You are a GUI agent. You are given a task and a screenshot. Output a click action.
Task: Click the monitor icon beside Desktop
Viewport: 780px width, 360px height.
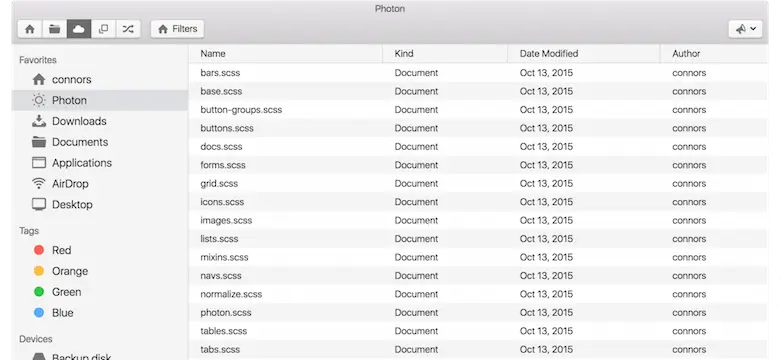39,204
